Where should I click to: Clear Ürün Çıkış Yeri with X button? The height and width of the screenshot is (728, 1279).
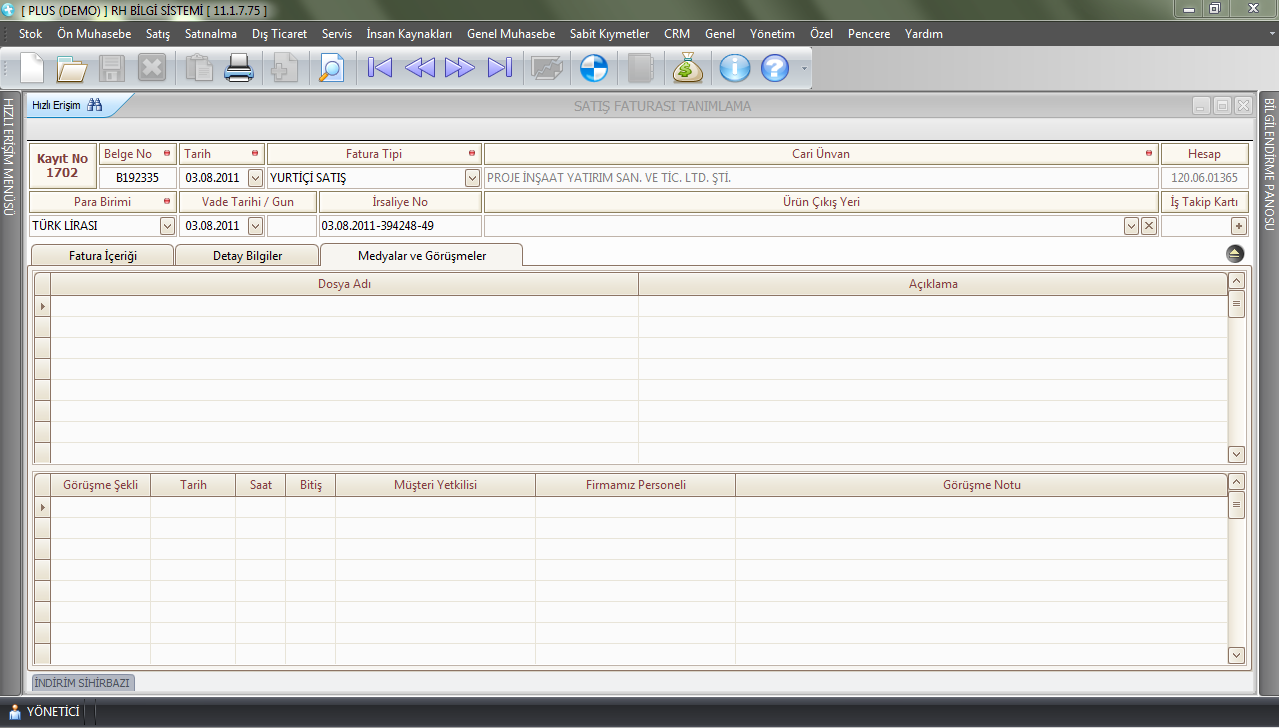point(1149,226)
